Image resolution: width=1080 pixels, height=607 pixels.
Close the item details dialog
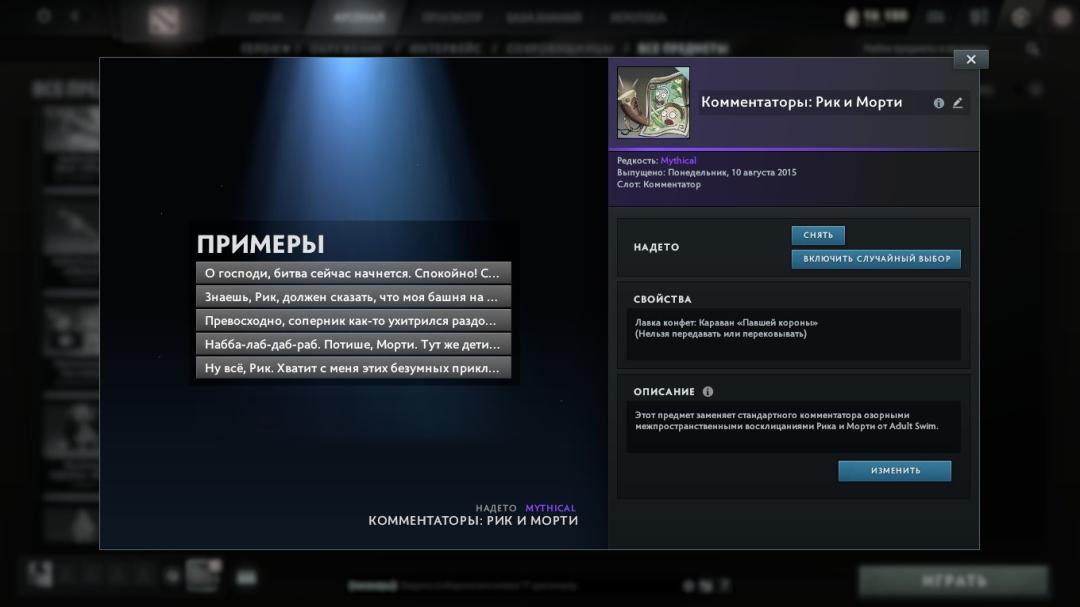(970, 59)
